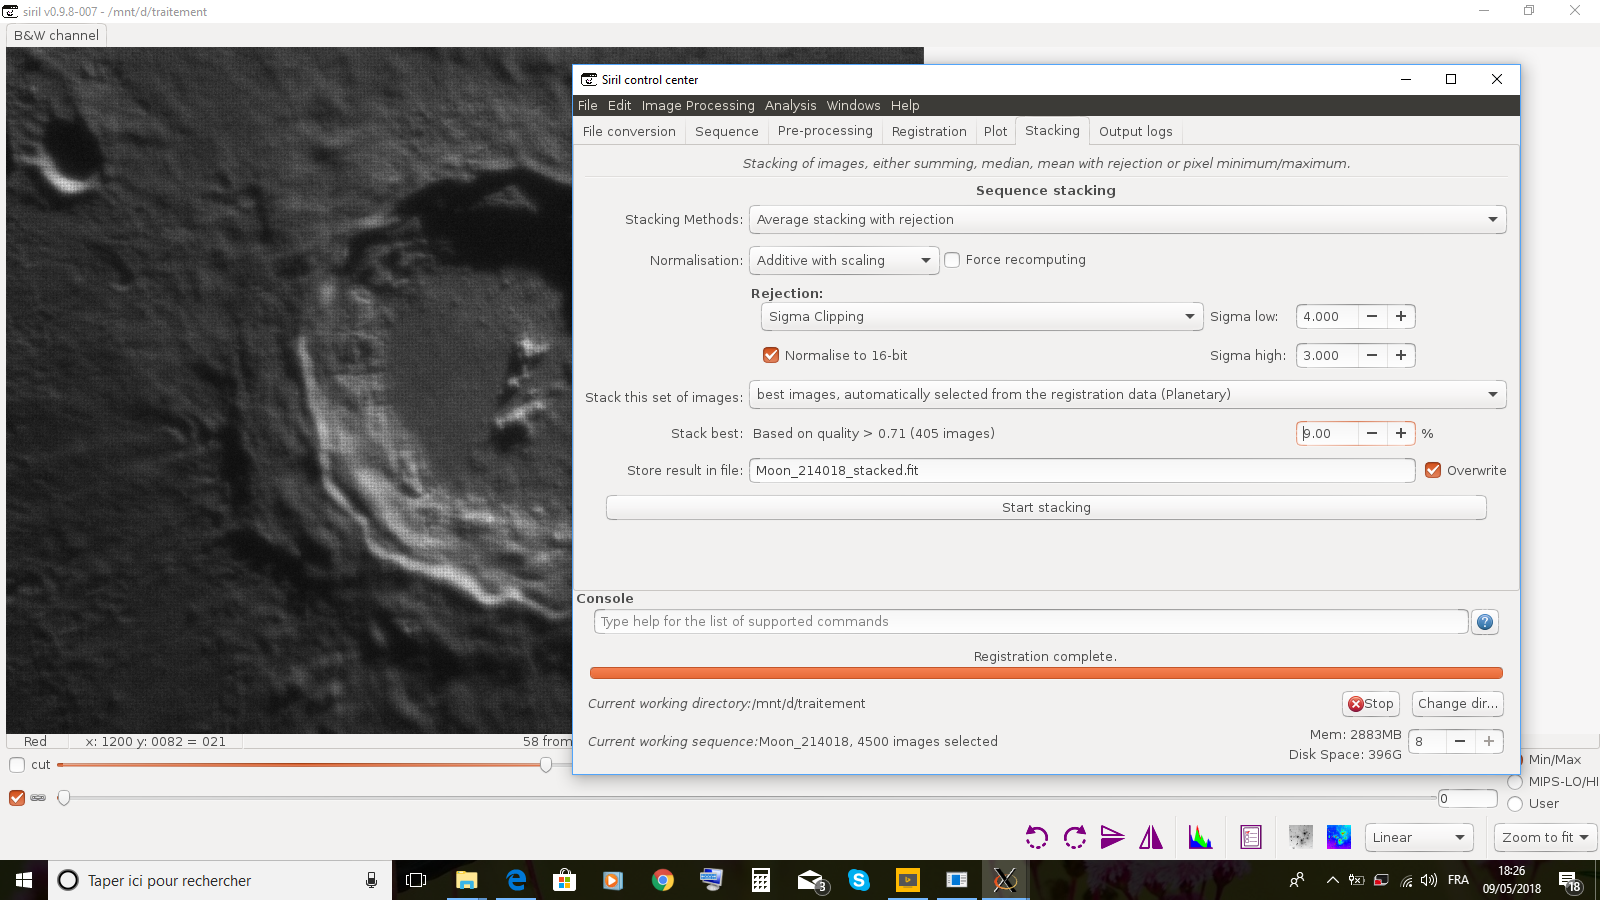
Task: Open Task View from the taskbar
Action: tap(416, 880)
